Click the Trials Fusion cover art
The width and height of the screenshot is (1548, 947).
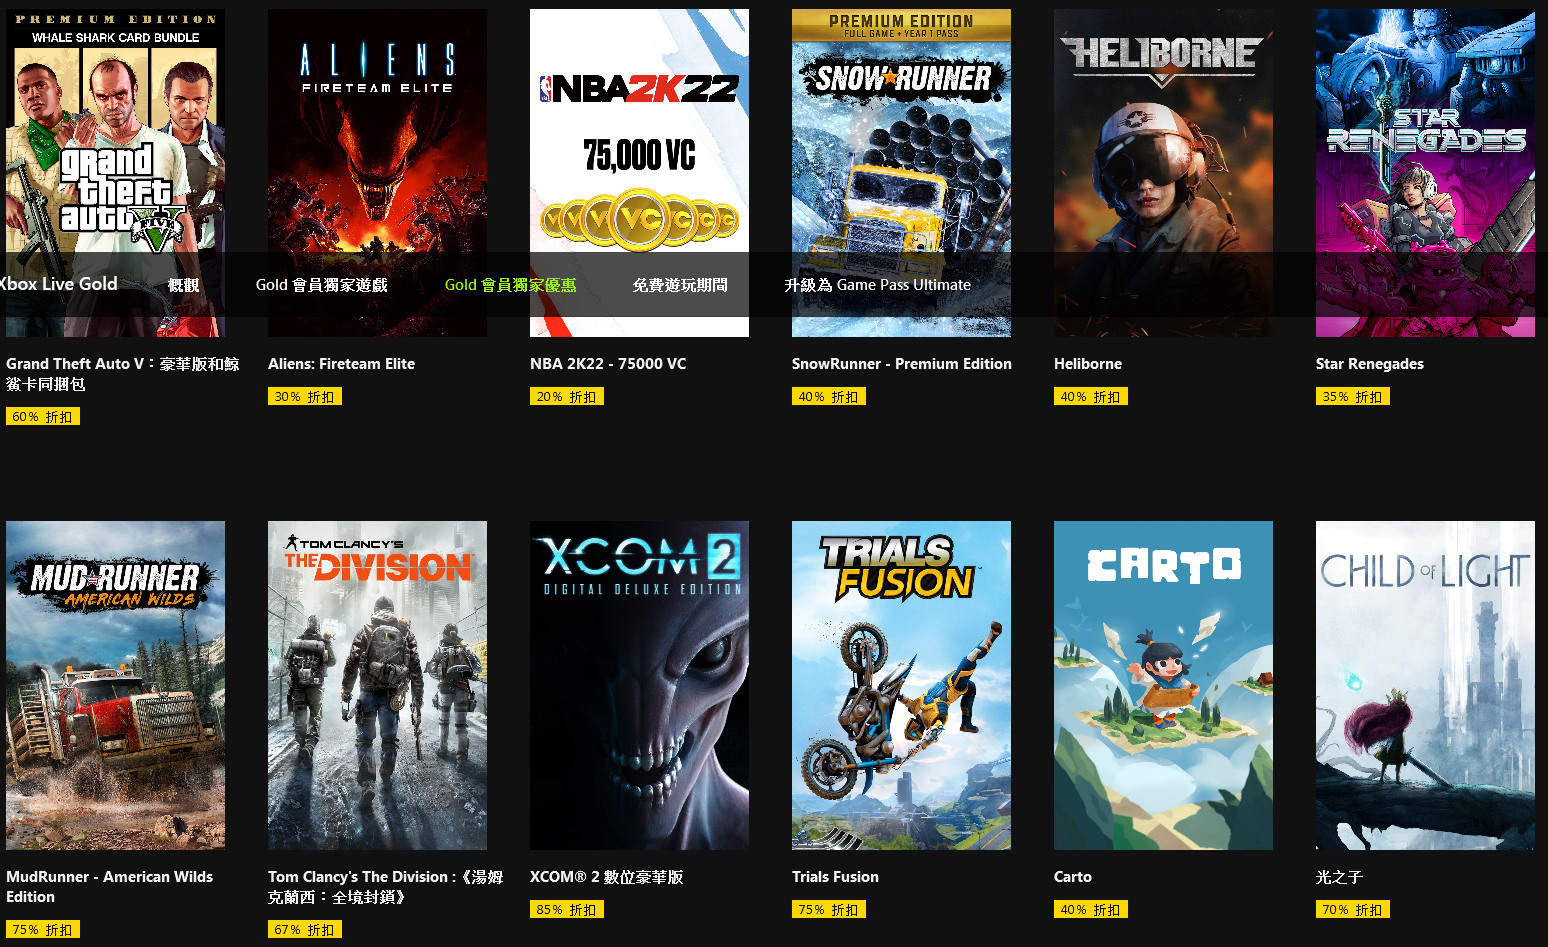pos(901,685)
